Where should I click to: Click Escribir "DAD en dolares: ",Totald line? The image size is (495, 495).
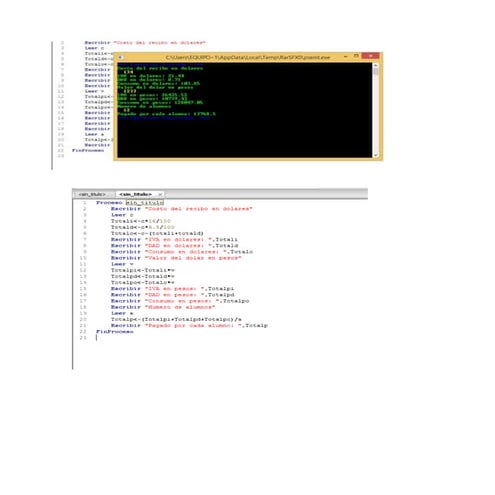click(174, 246)
